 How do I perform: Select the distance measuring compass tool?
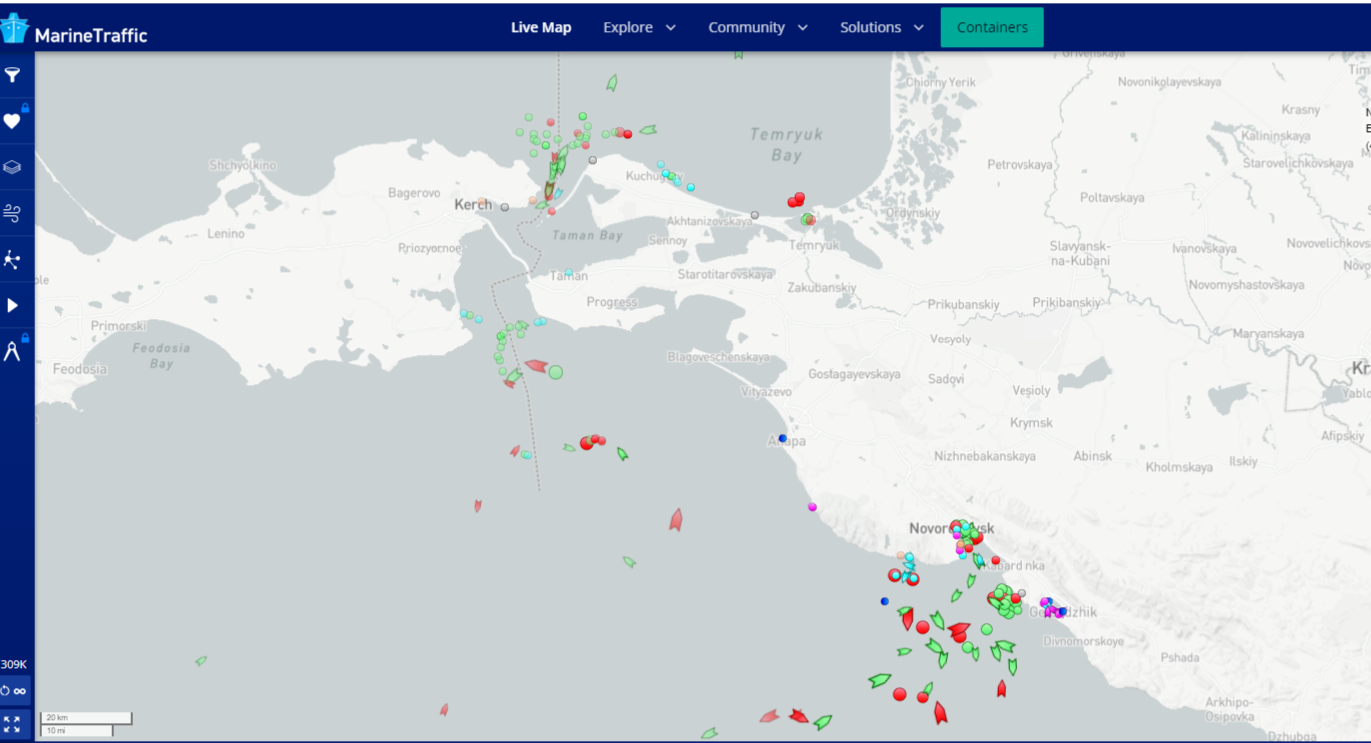point(12,351)
